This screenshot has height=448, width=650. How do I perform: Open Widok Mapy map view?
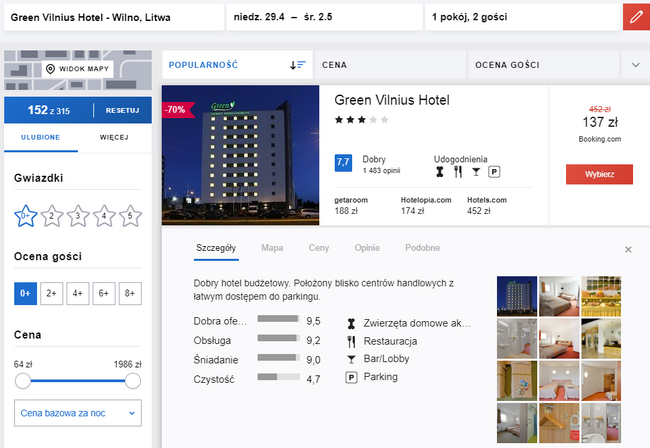coord(78,69)
